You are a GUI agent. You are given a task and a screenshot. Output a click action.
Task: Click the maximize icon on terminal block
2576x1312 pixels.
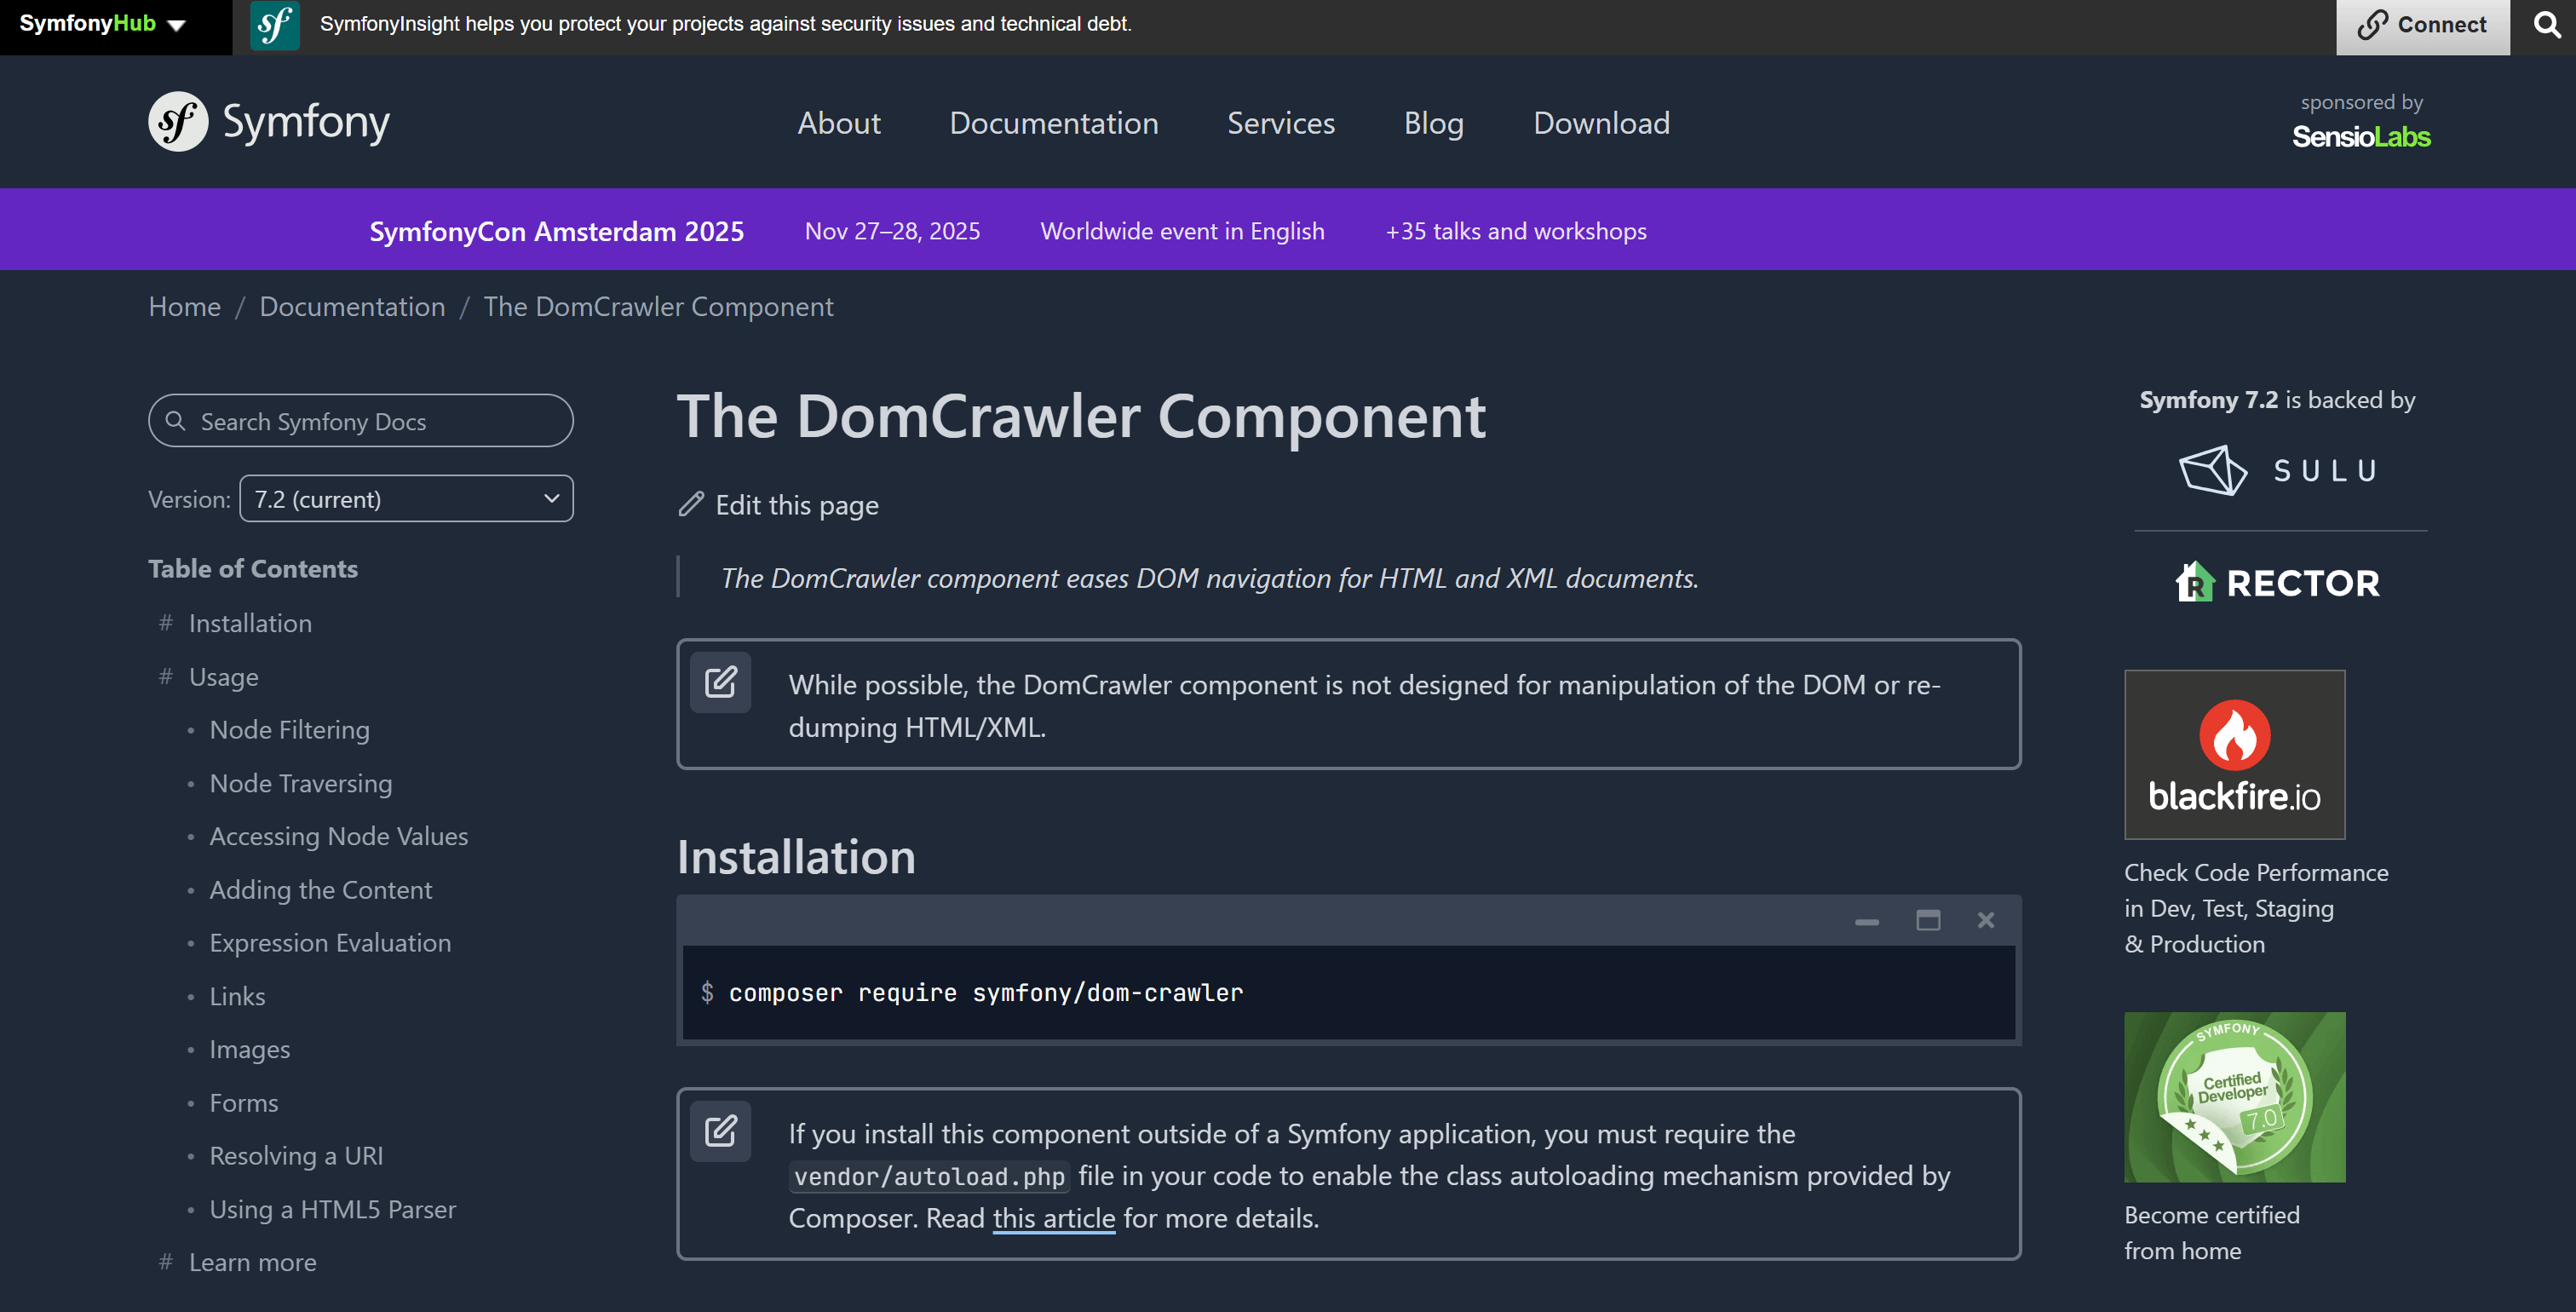click(1927, 920)
